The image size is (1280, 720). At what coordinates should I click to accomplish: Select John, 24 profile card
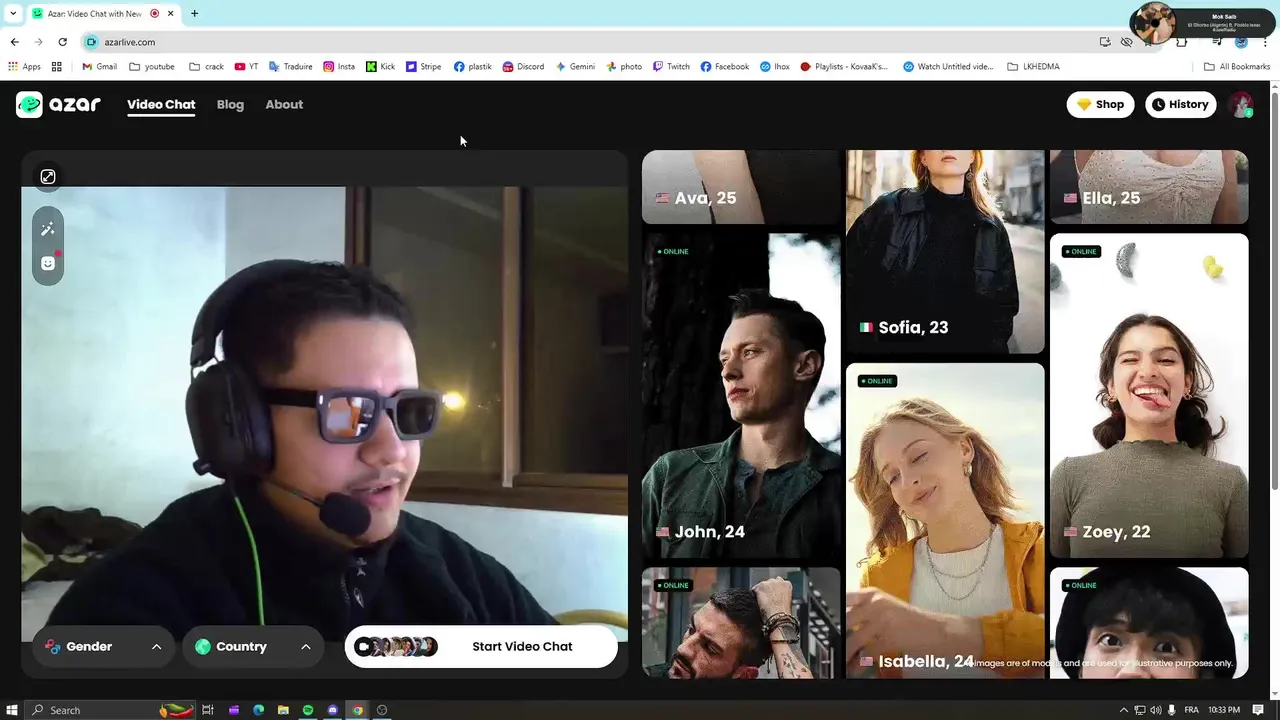[x=741, y=395]
